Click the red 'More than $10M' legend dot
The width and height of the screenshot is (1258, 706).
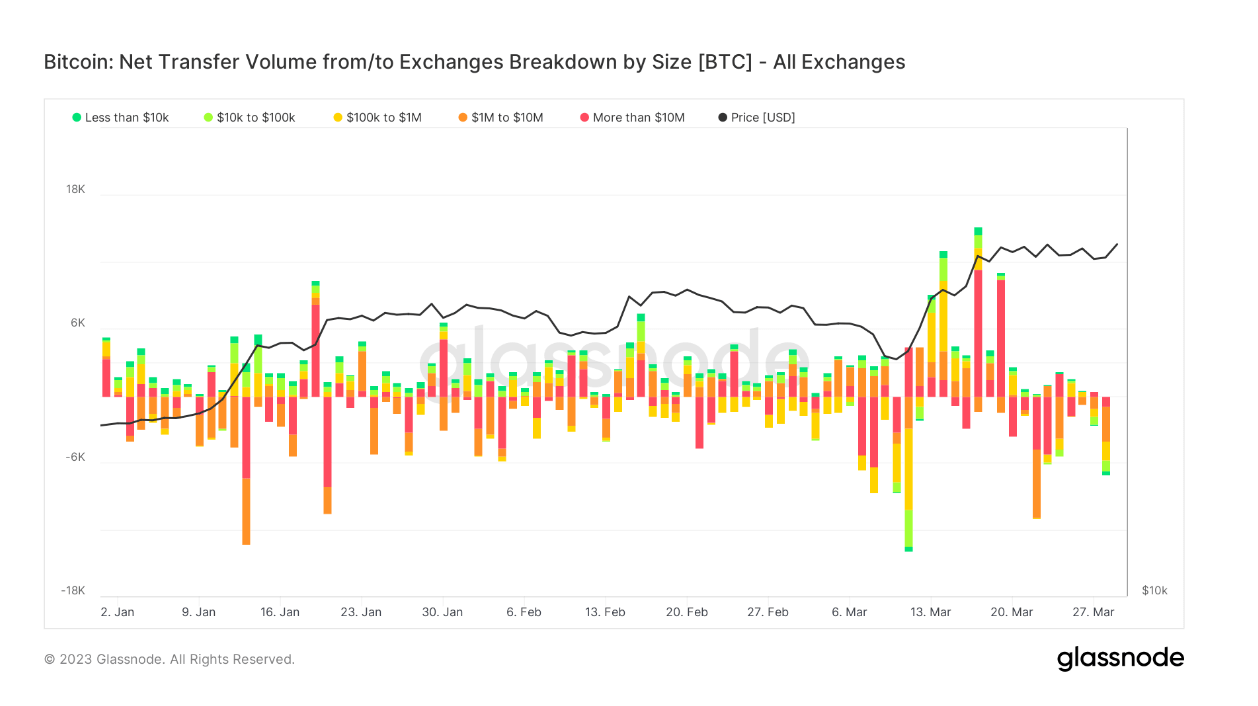[584, 117]
